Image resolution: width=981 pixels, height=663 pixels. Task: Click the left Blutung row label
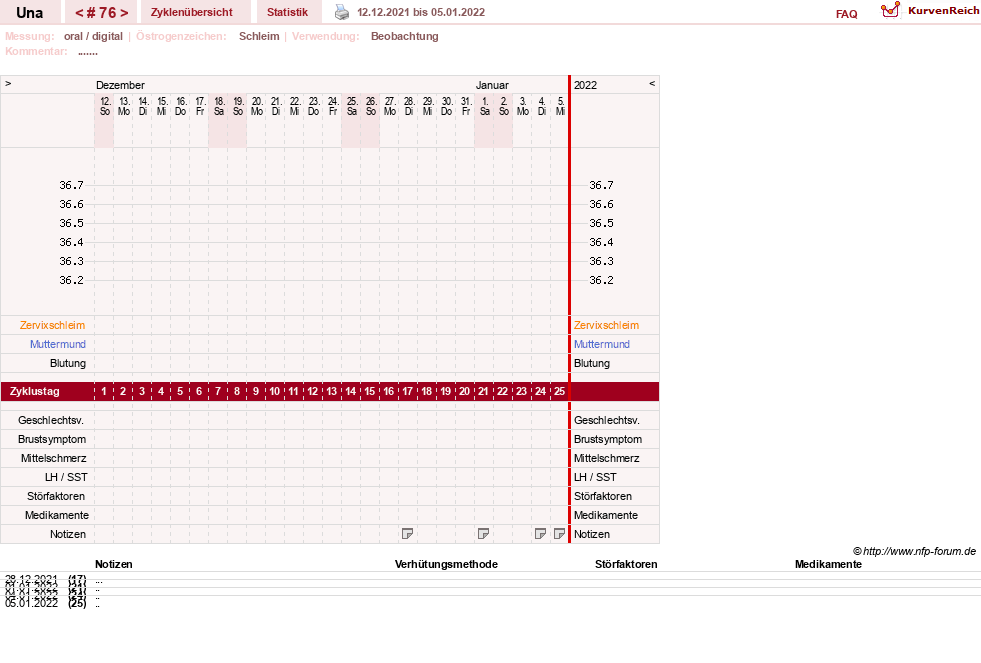(68, 363)
